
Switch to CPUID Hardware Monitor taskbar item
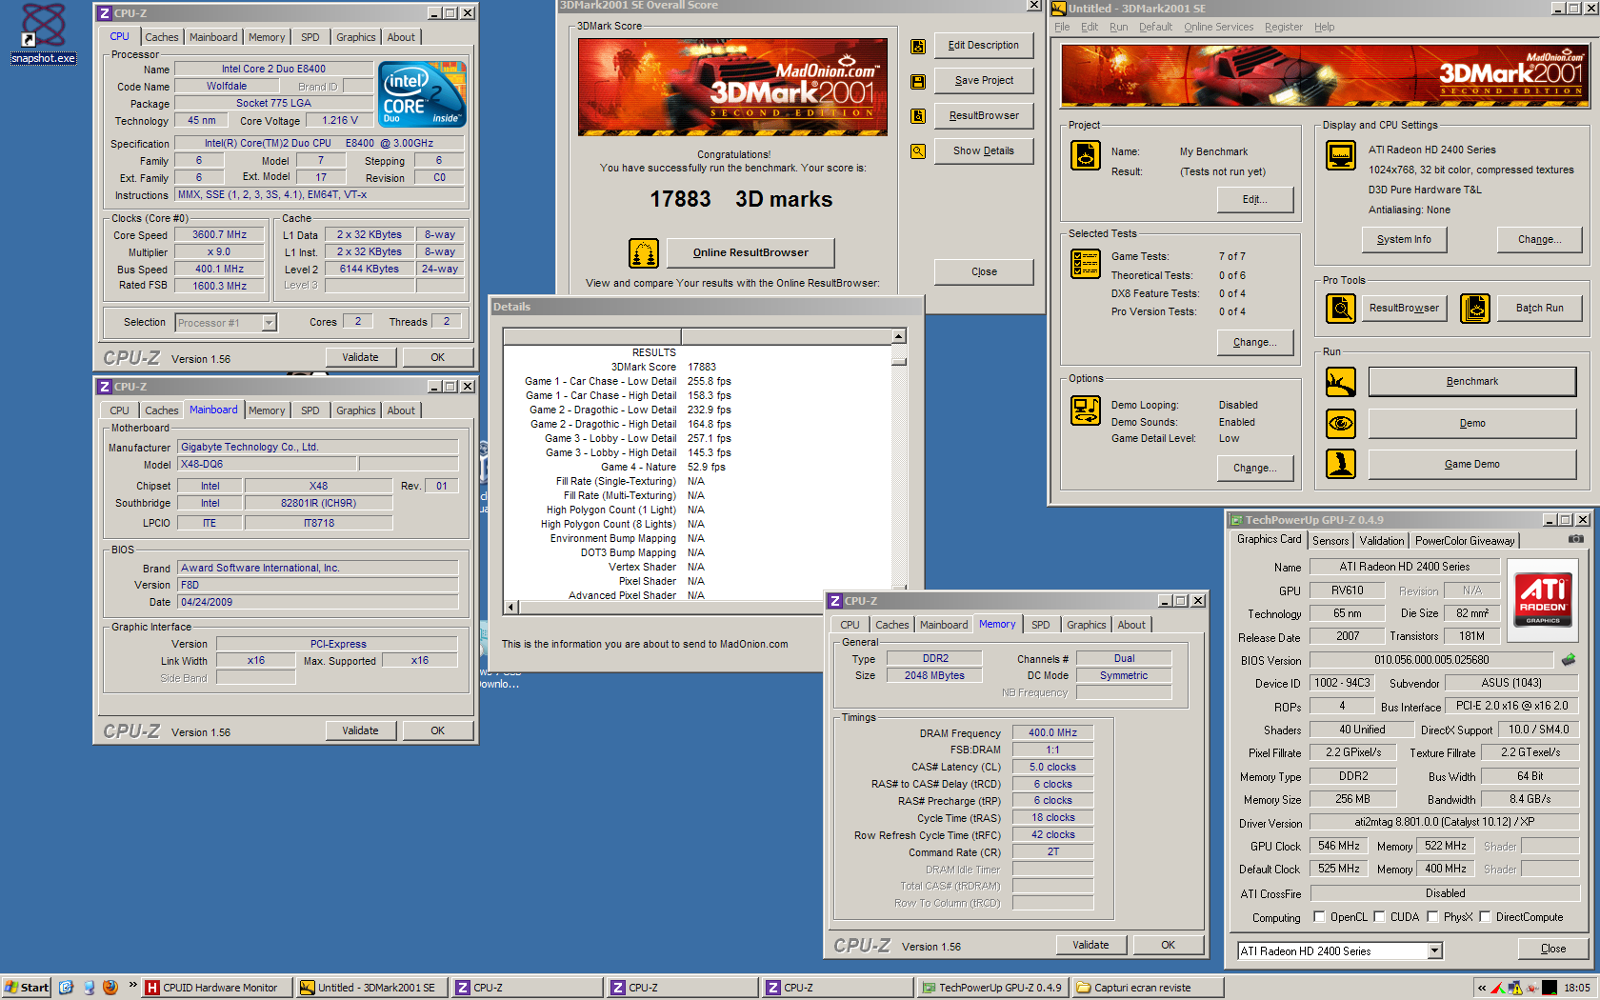point(216,987)
